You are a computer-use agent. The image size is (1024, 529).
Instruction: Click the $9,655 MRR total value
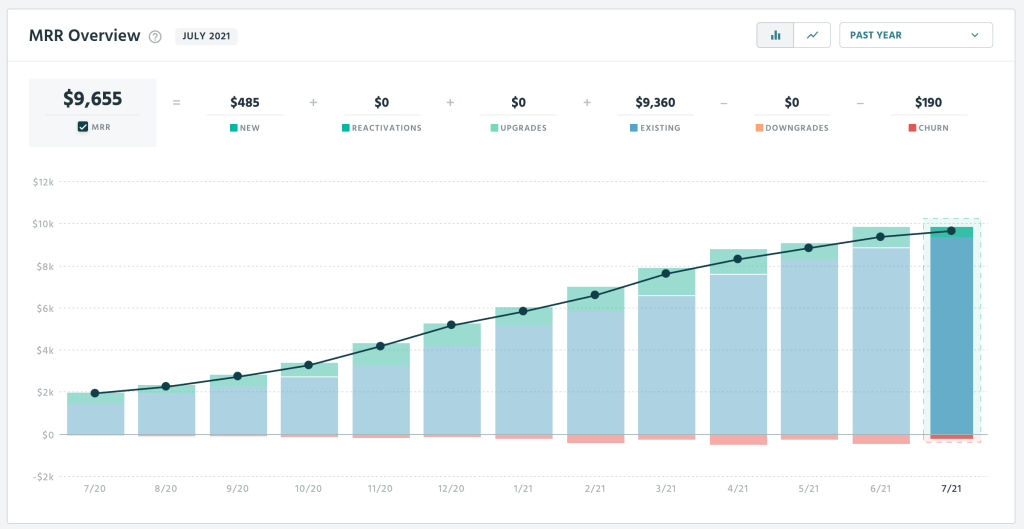click(92, 98)
